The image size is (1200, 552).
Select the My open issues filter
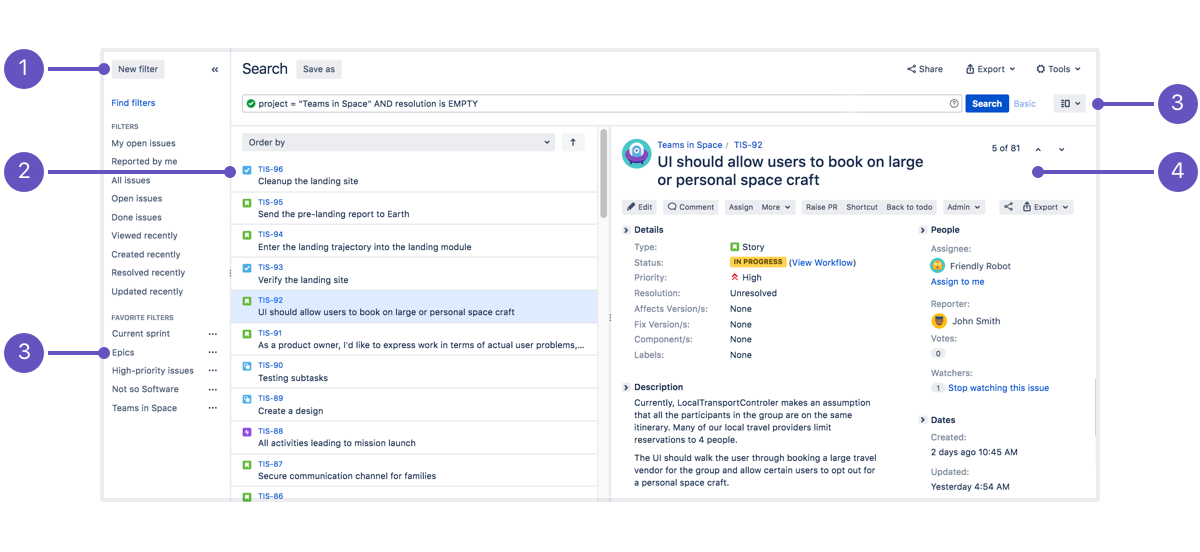coord(143,143)
